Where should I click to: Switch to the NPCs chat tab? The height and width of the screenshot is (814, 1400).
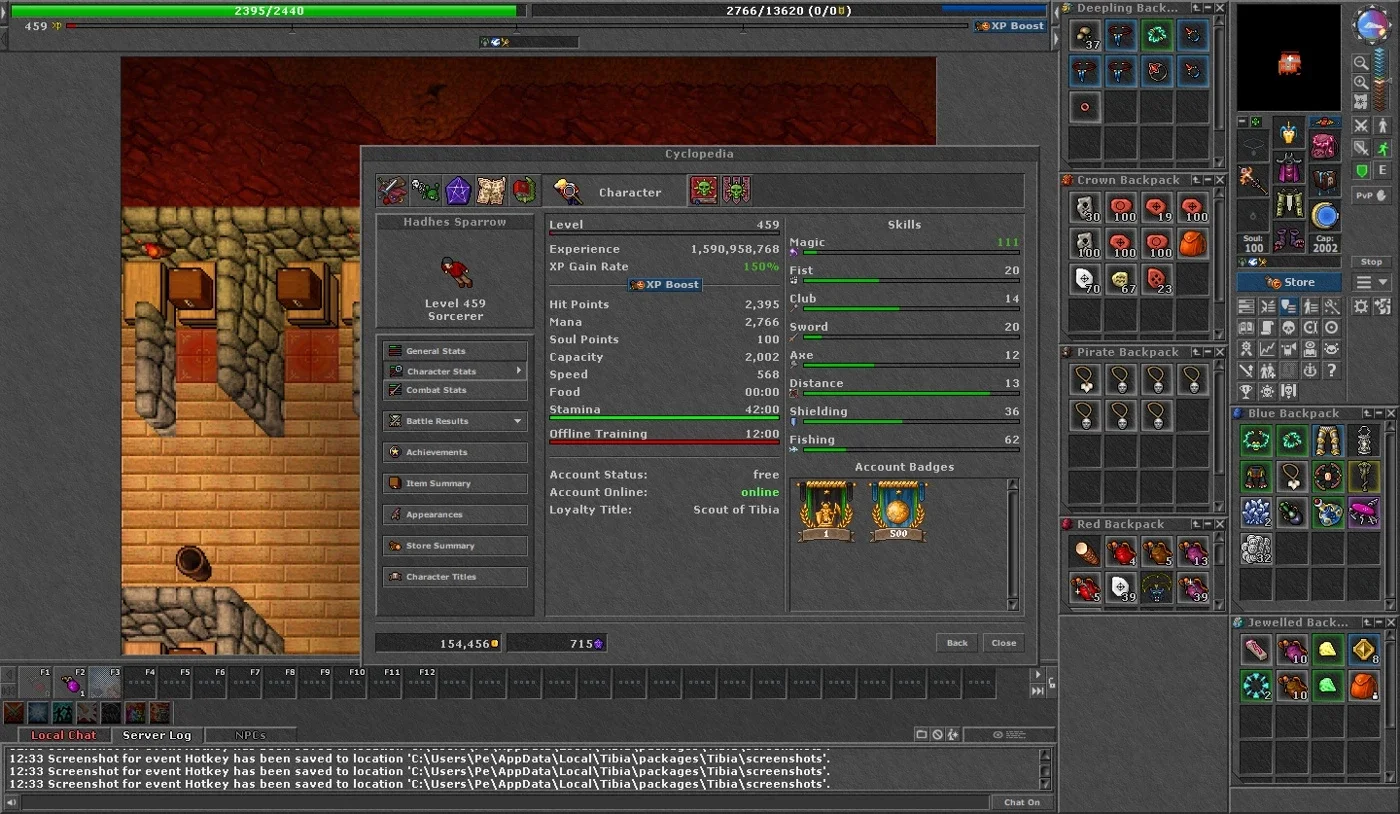click(250, 735)
